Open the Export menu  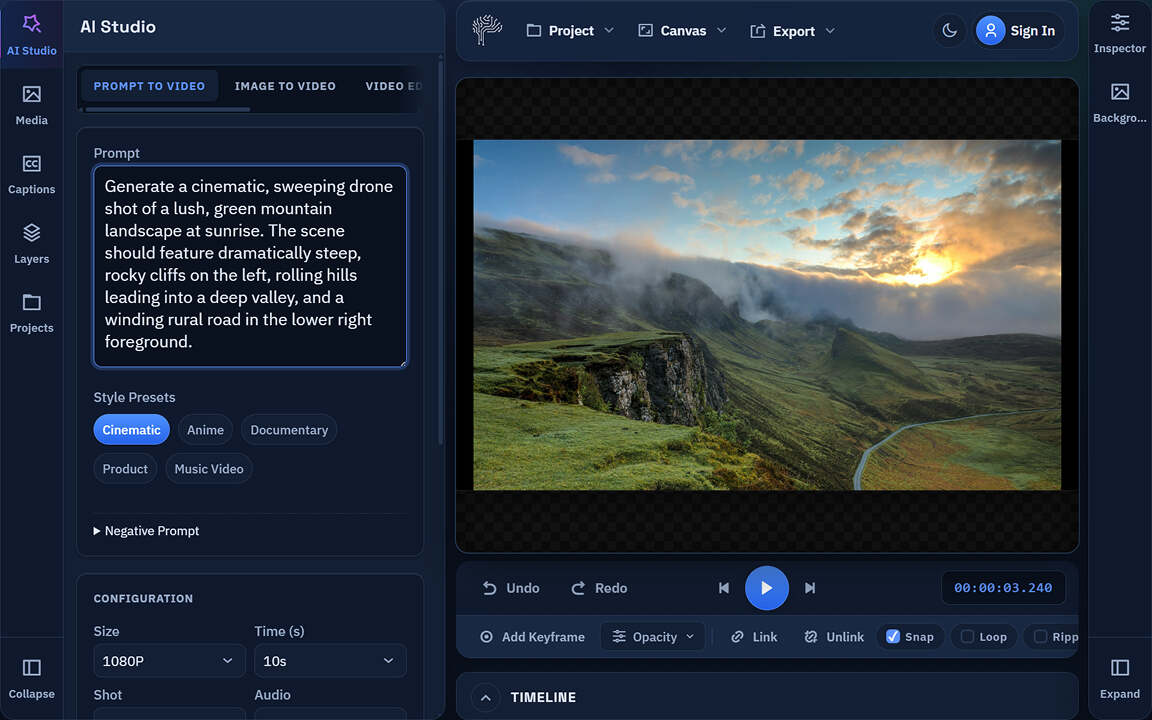coord(792,30)
